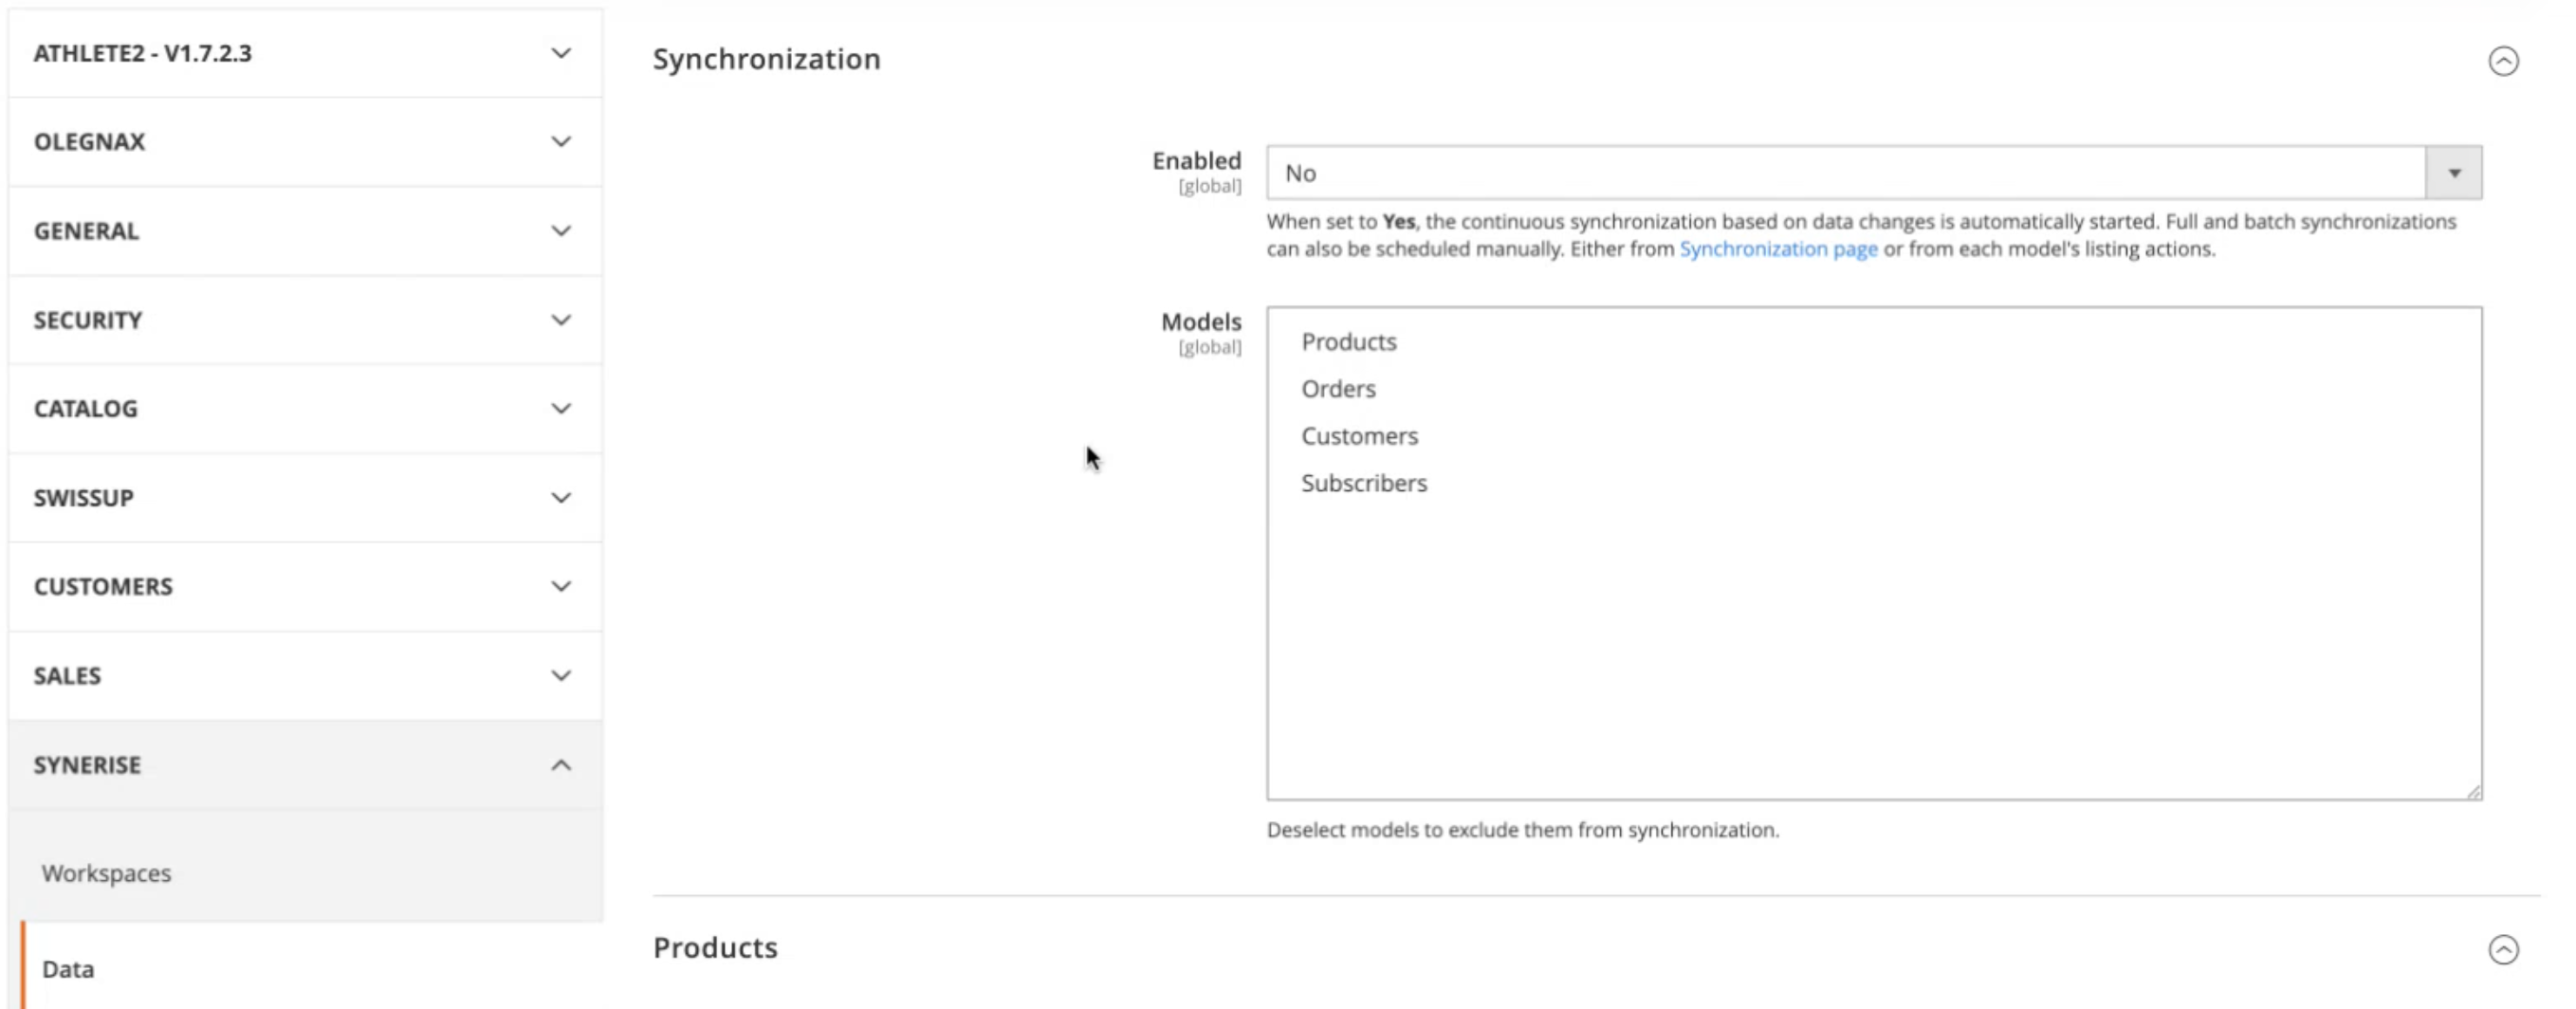The height and width of the screenshot is (1009, 2576).
Task: Select Orders in the Models list
Action: 1338,389
